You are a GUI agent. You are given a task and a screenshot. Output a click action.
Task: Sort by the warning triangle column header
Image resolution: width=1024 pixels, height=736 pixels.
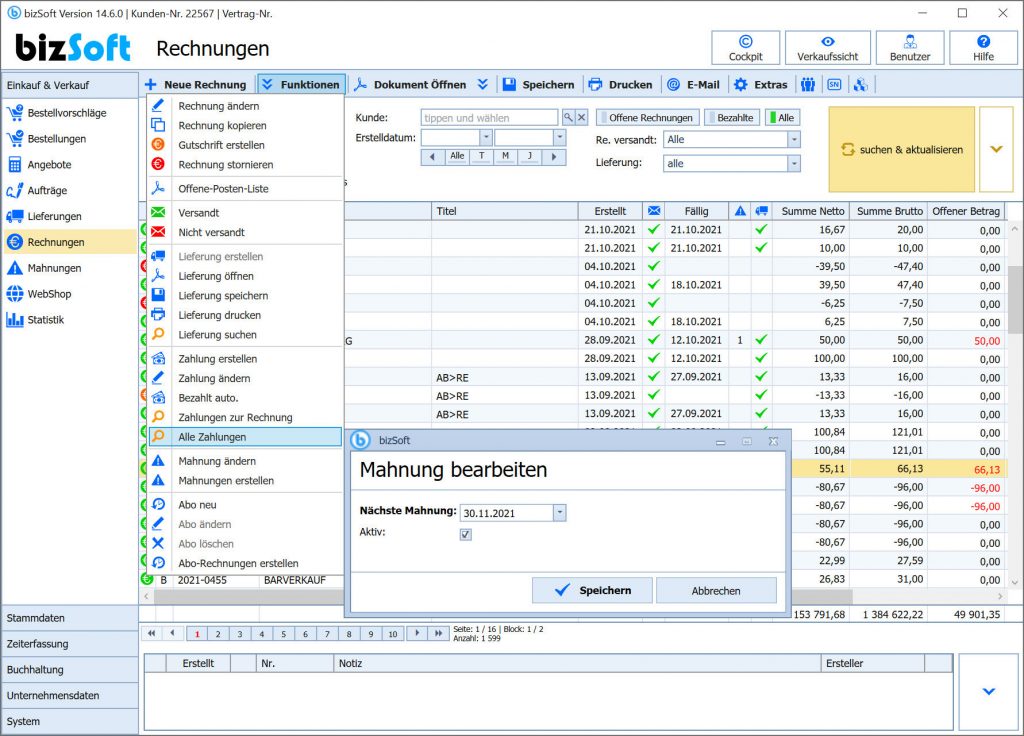740,211
